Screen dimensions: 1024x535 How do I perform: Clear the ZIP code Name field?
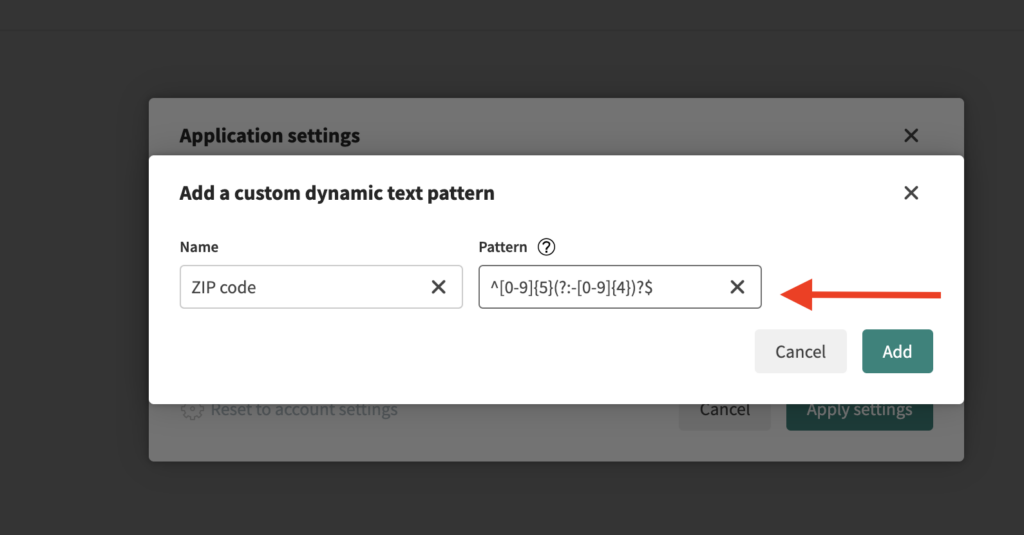[438, 287]
